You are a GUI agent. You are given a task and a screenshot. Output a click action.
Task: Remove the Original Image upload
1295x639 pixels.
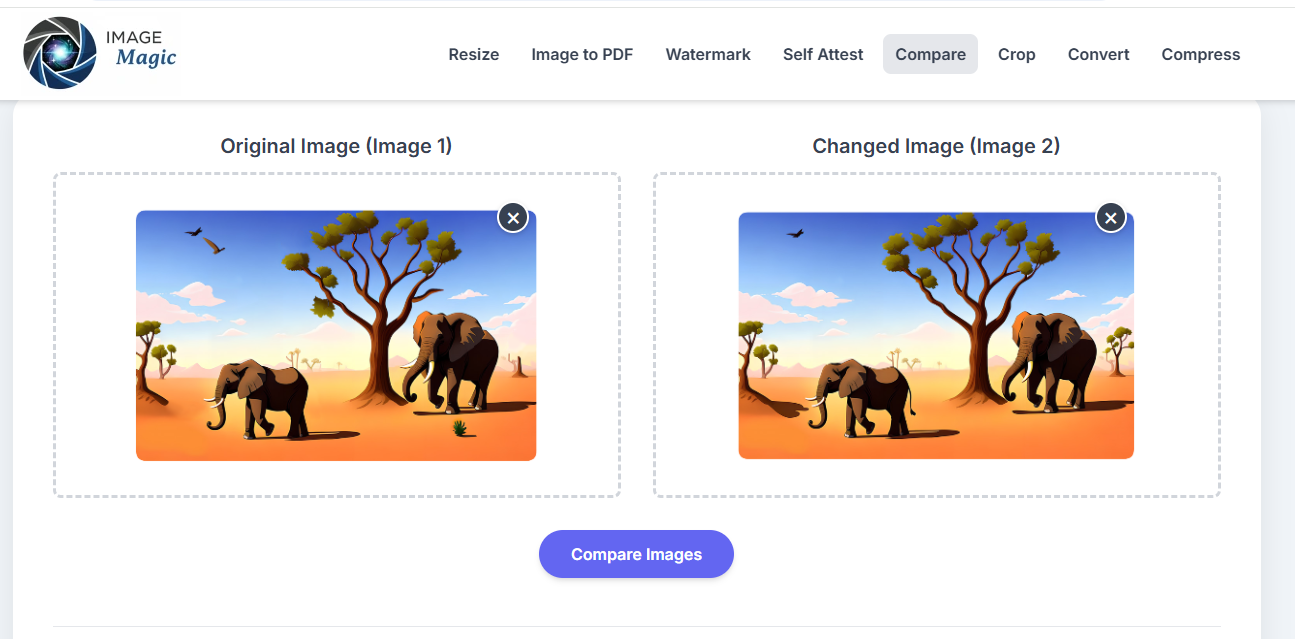513,217
